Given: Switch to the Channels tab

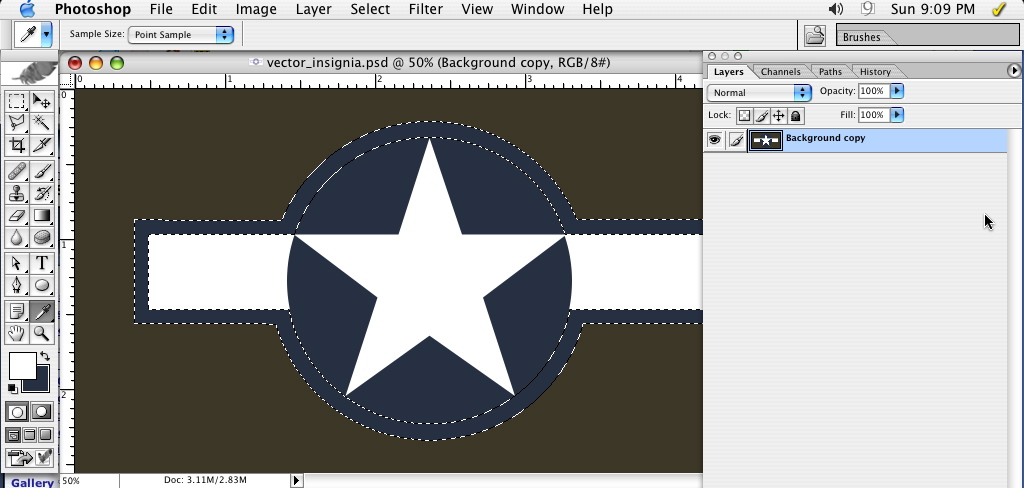Looking at the screenshot, I should 780,72.
